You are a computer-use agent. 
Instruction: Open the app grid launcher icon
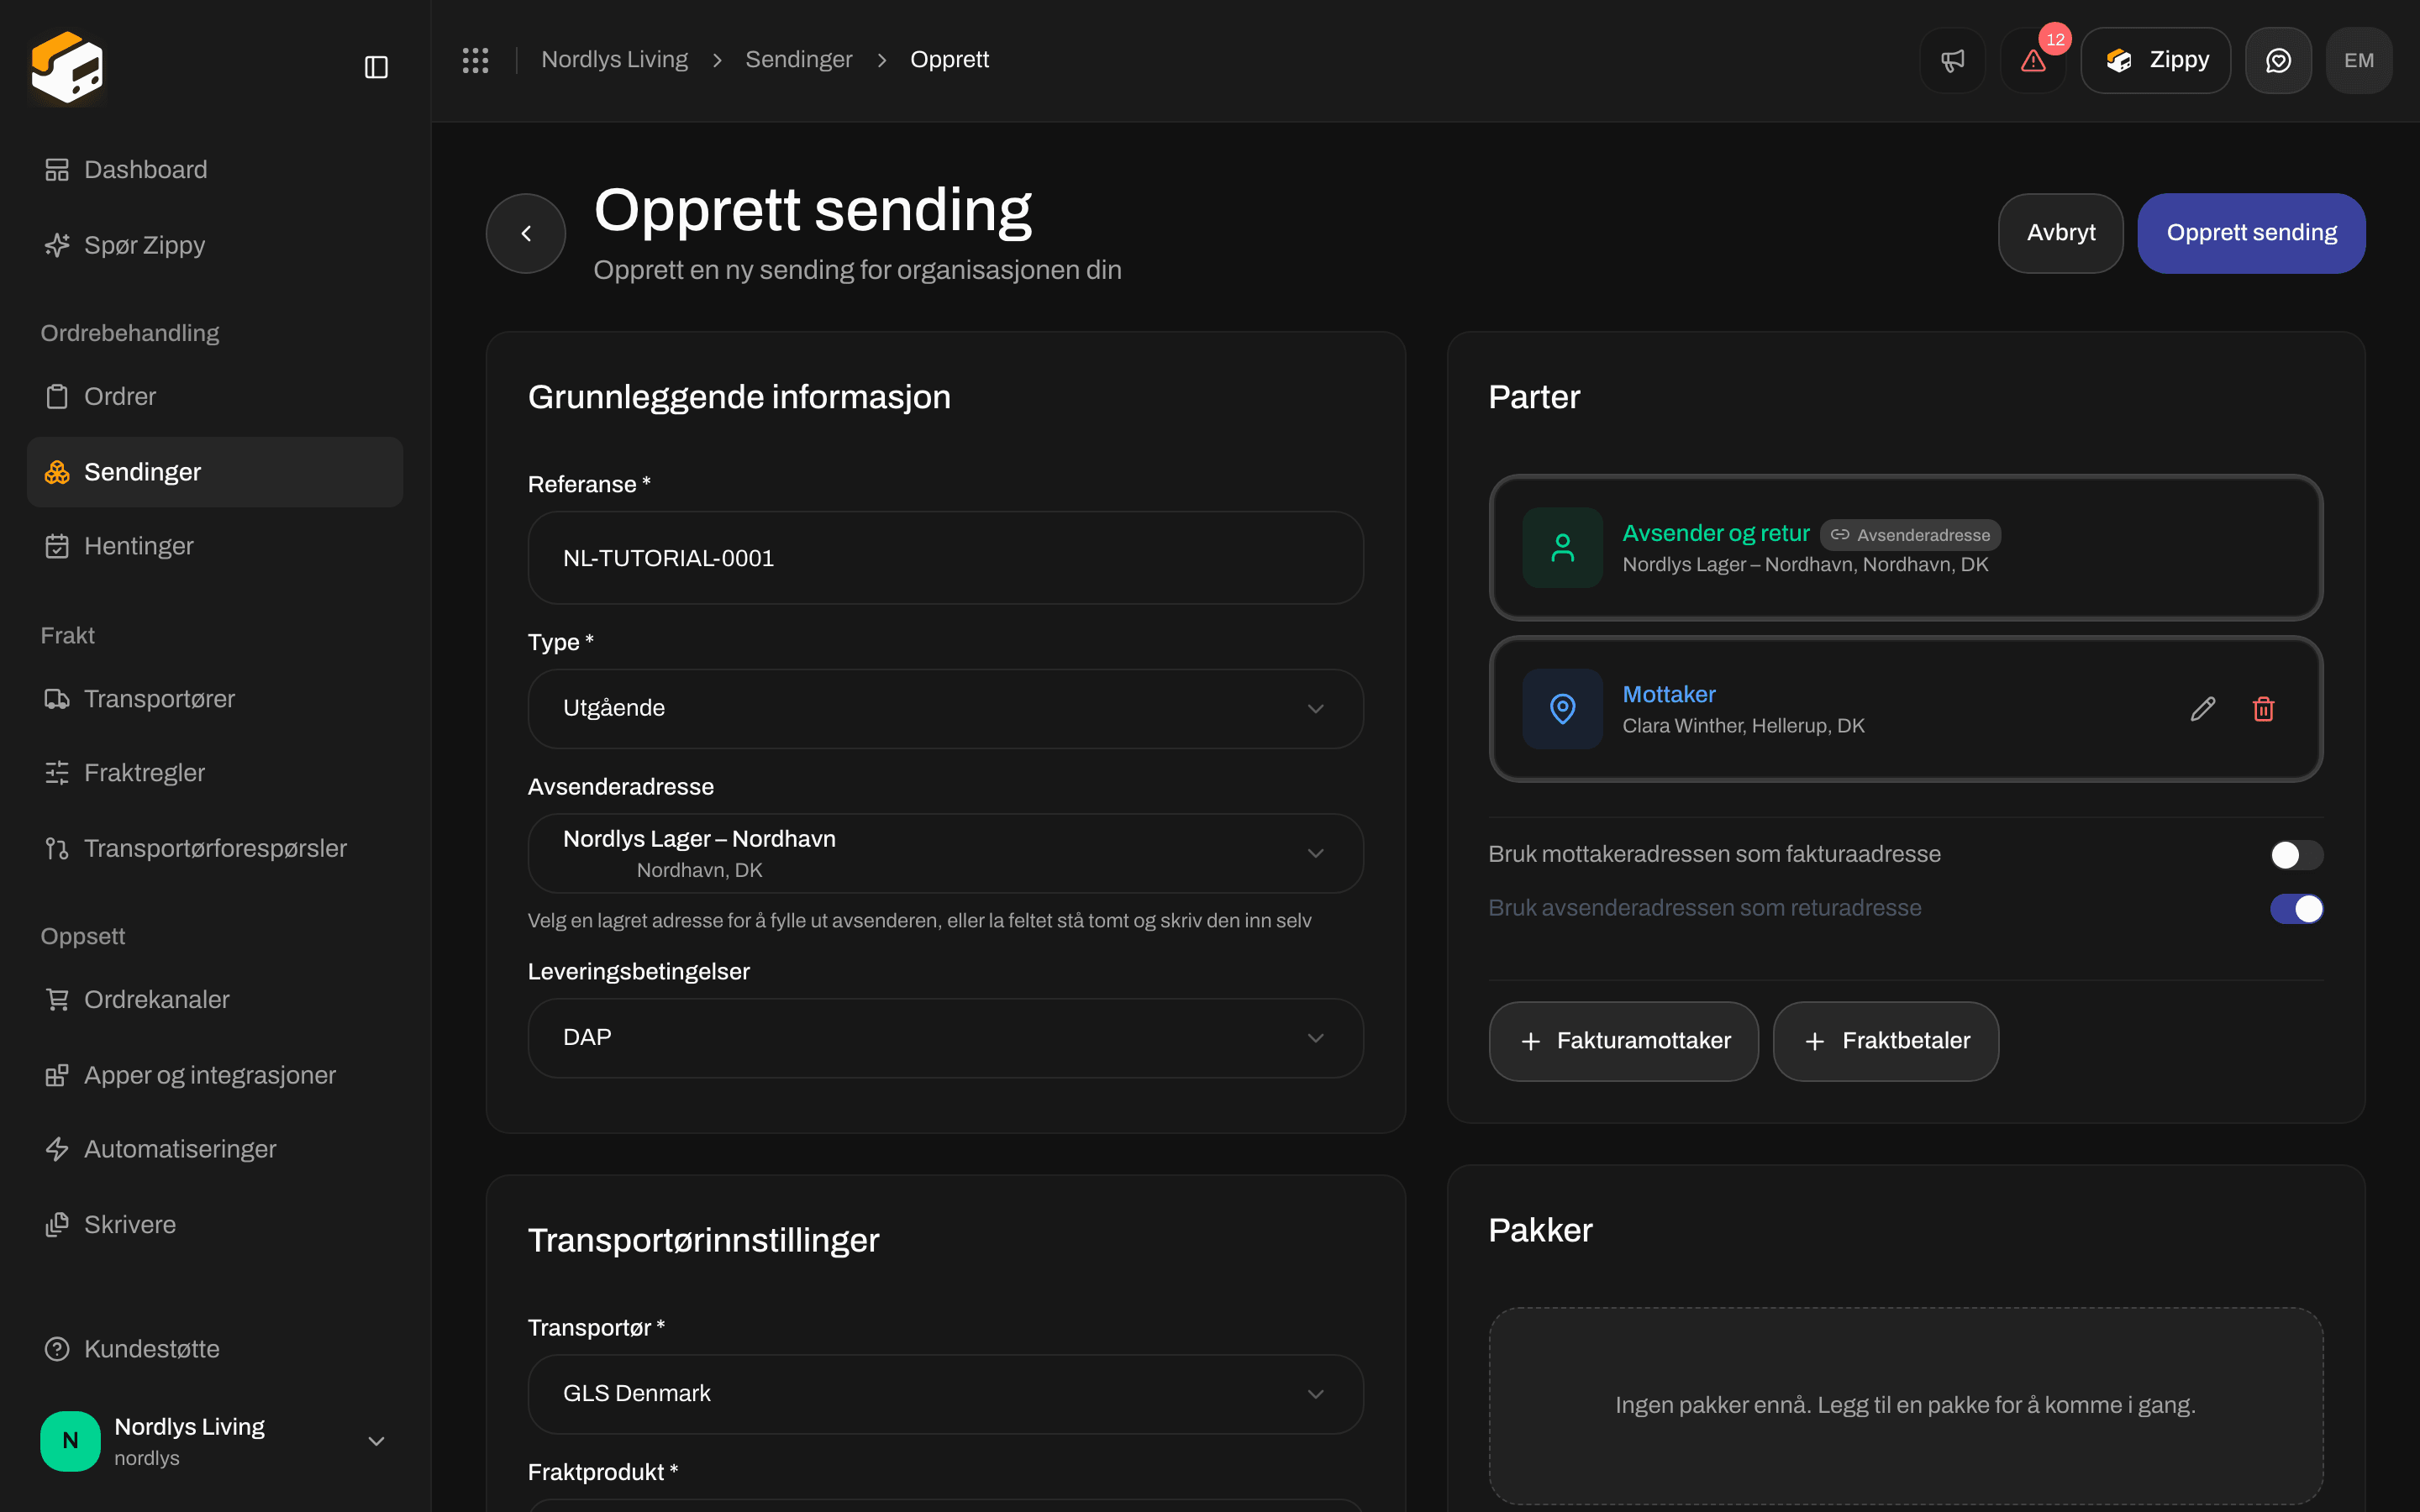click(x=475, y=60)
